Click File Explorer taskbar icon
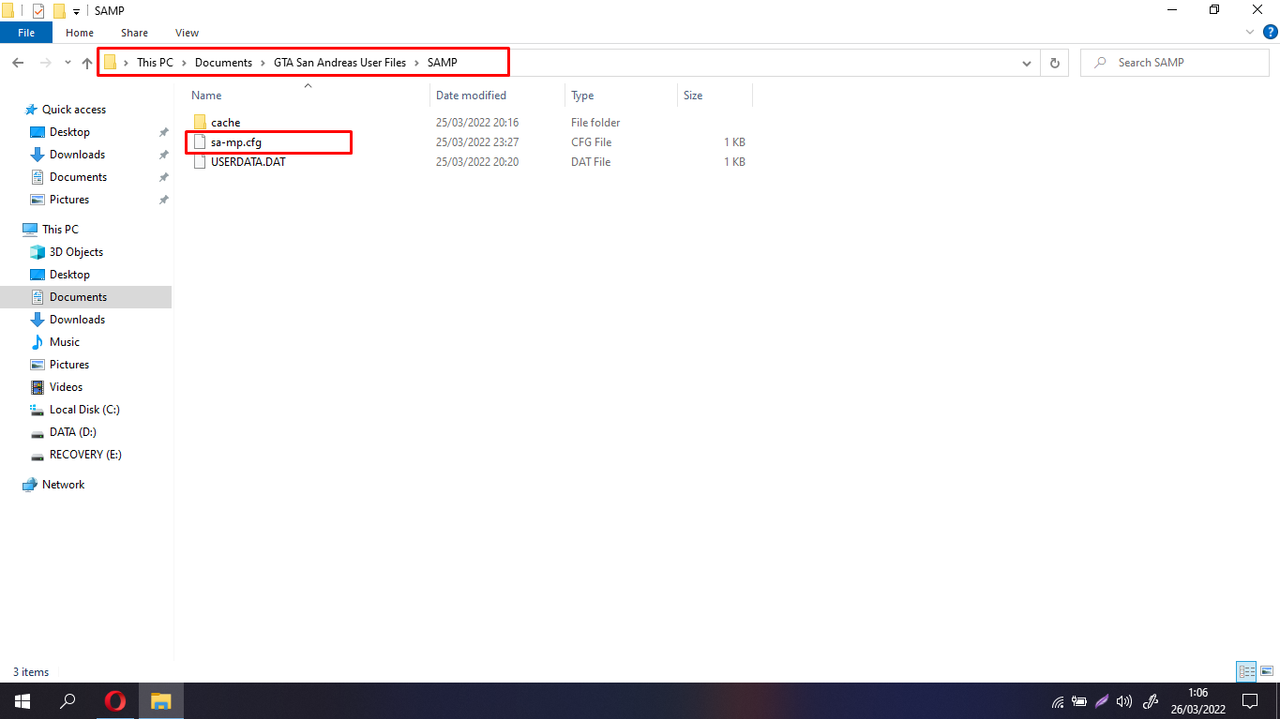The image size is (1280, 719). click(x=161, y=701)
